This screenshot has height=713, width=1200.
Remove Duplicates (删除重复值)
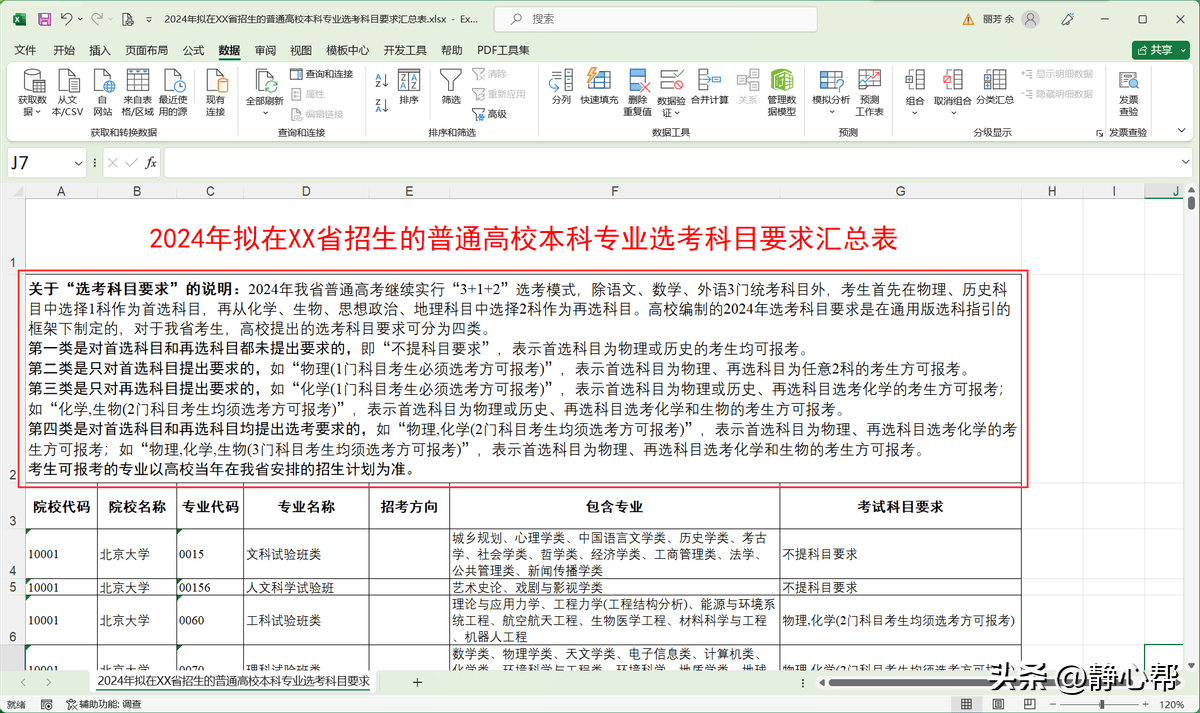coord(638,93)
